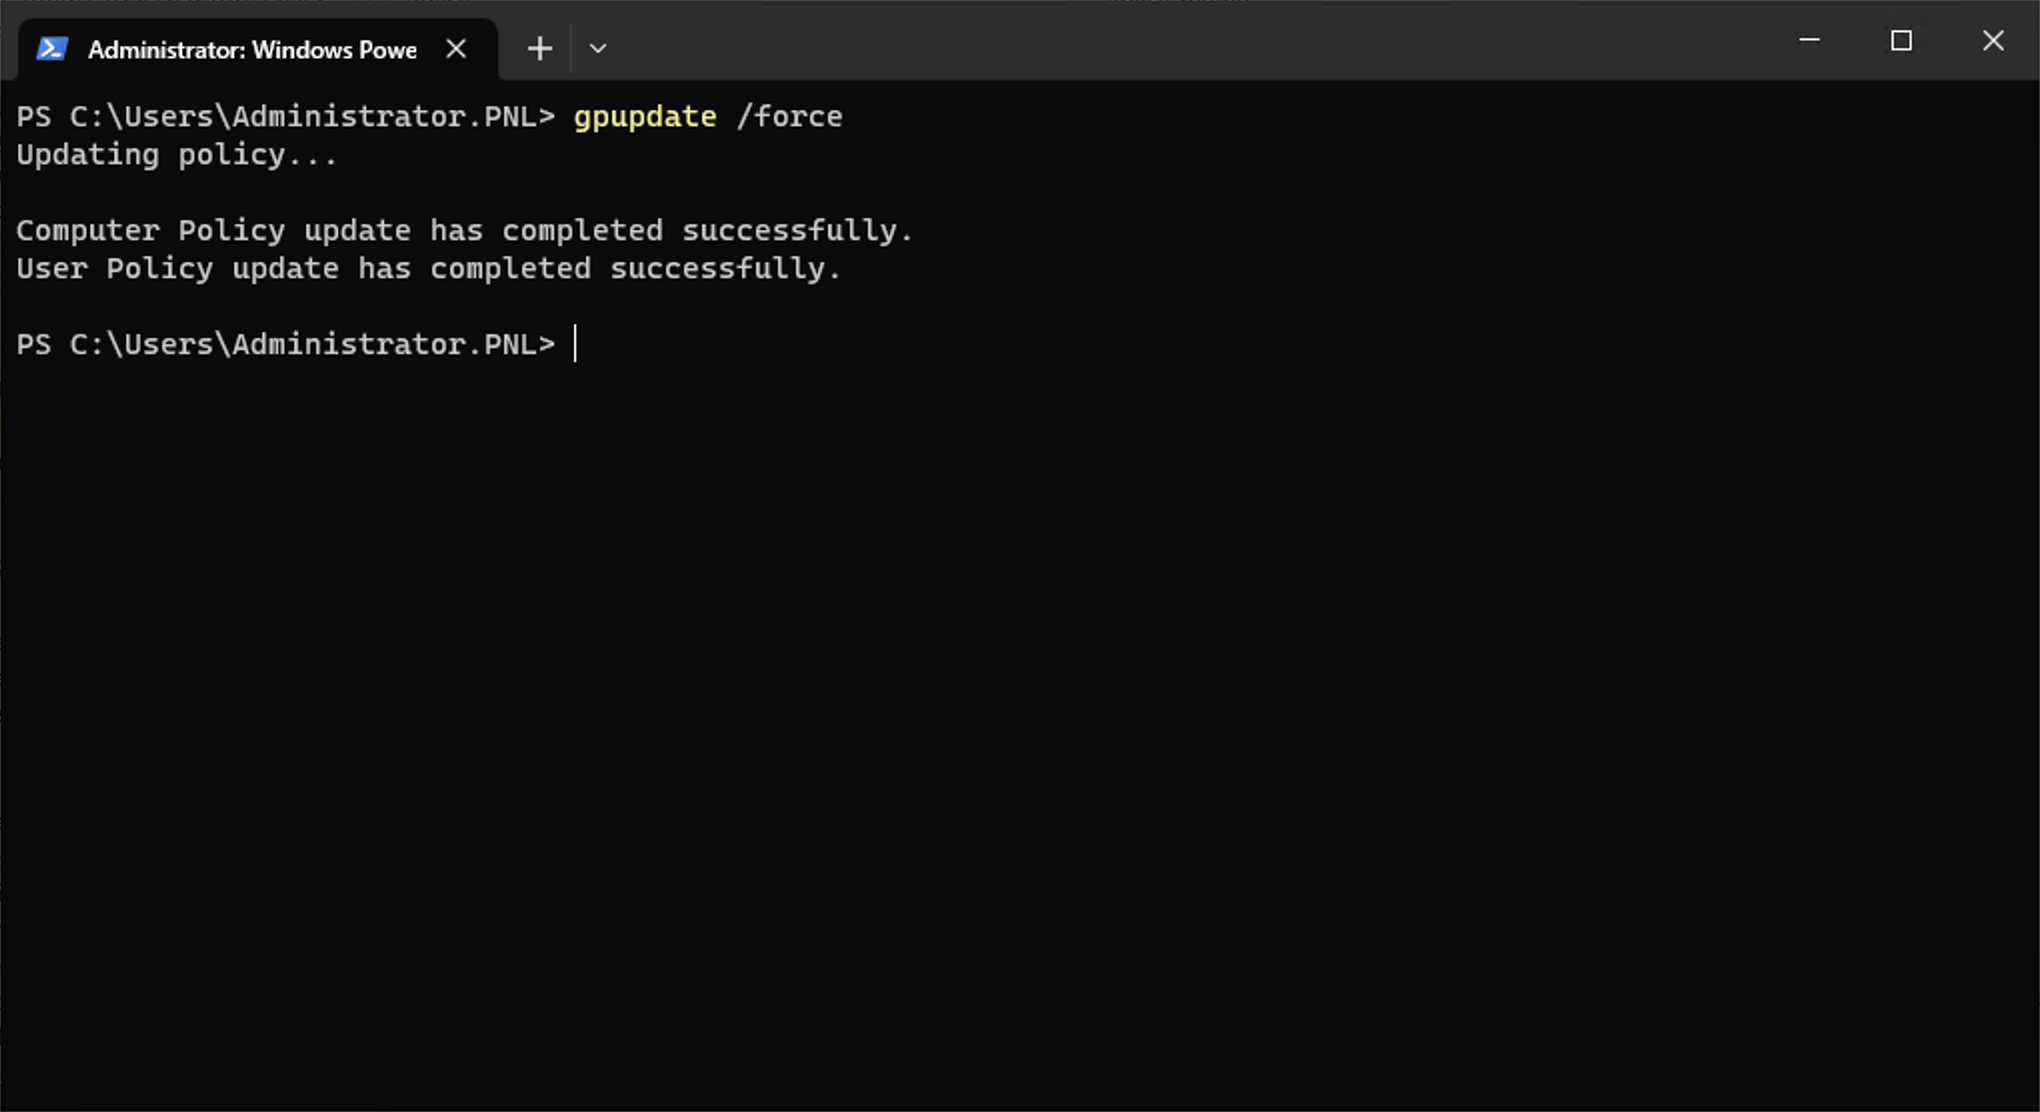Expand the new tab profile dropdown chevron
Screen dimensions: 2040x1112
(598, 48)
